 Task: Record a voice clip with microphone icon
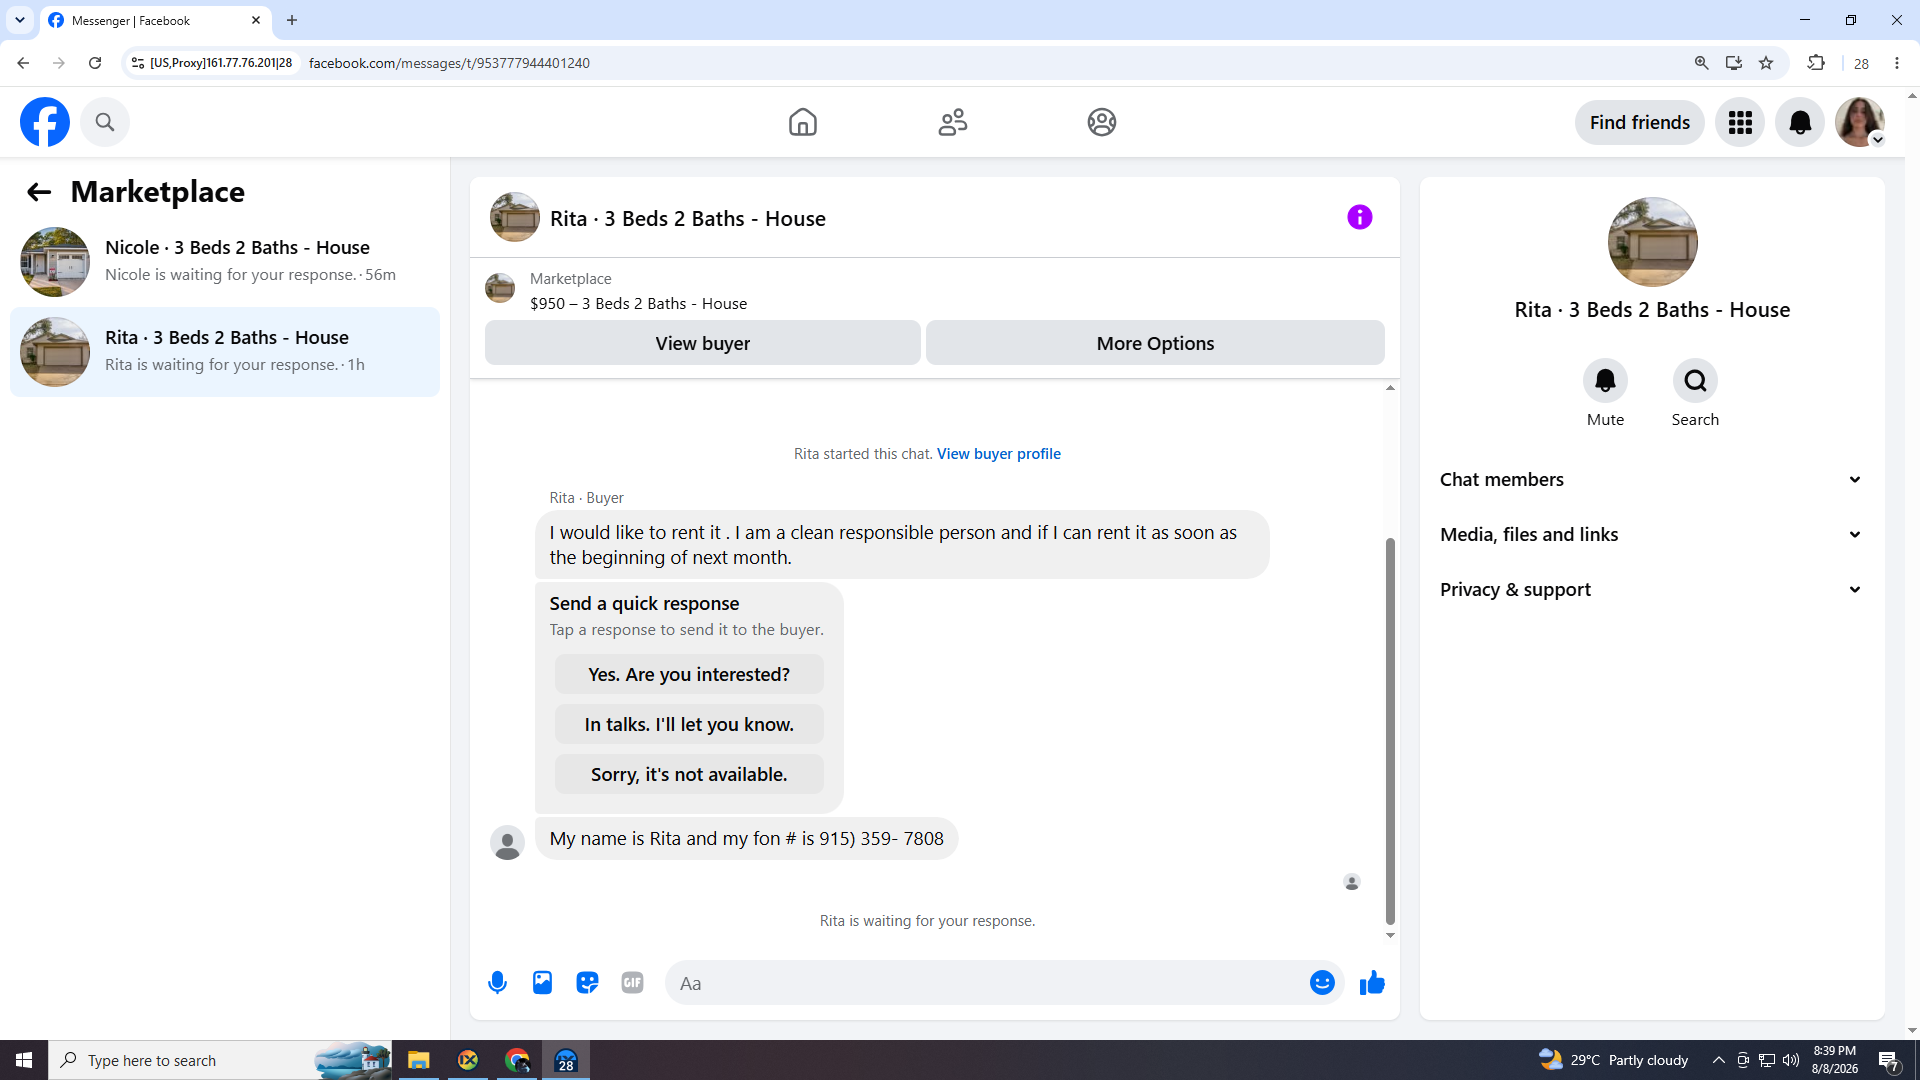click(x=497, y=983)
